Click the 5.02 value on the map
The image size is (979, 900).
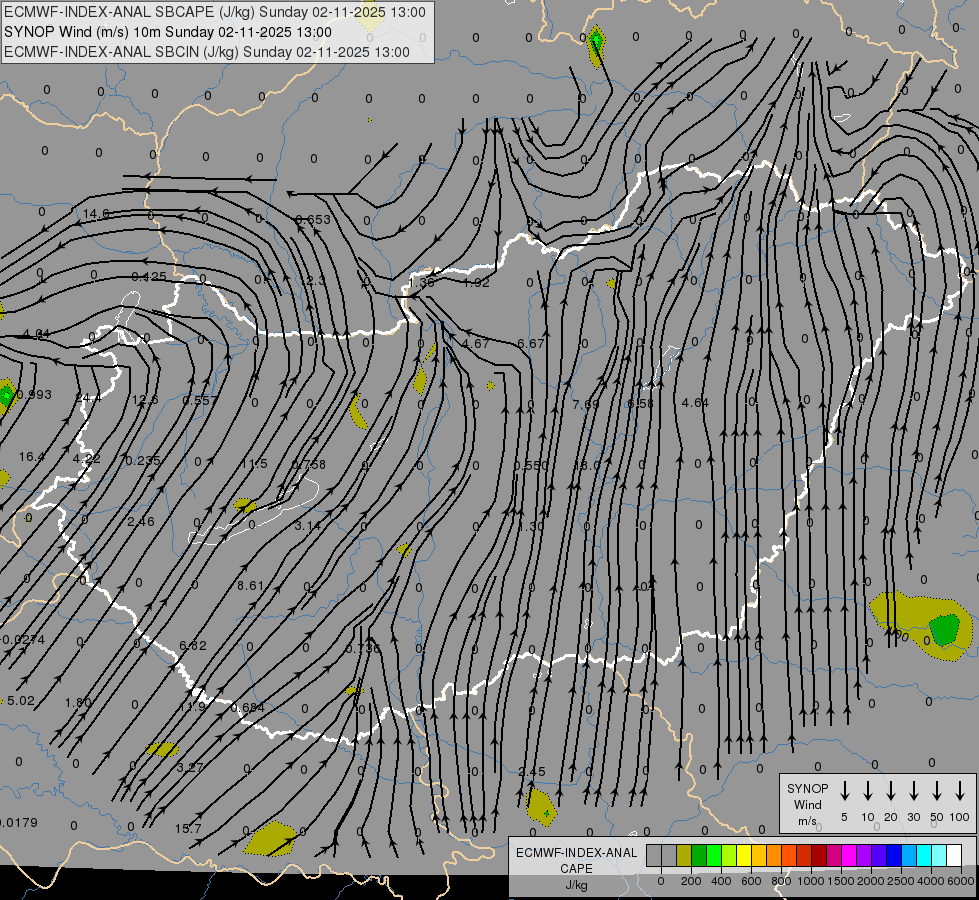pos(21,701)
